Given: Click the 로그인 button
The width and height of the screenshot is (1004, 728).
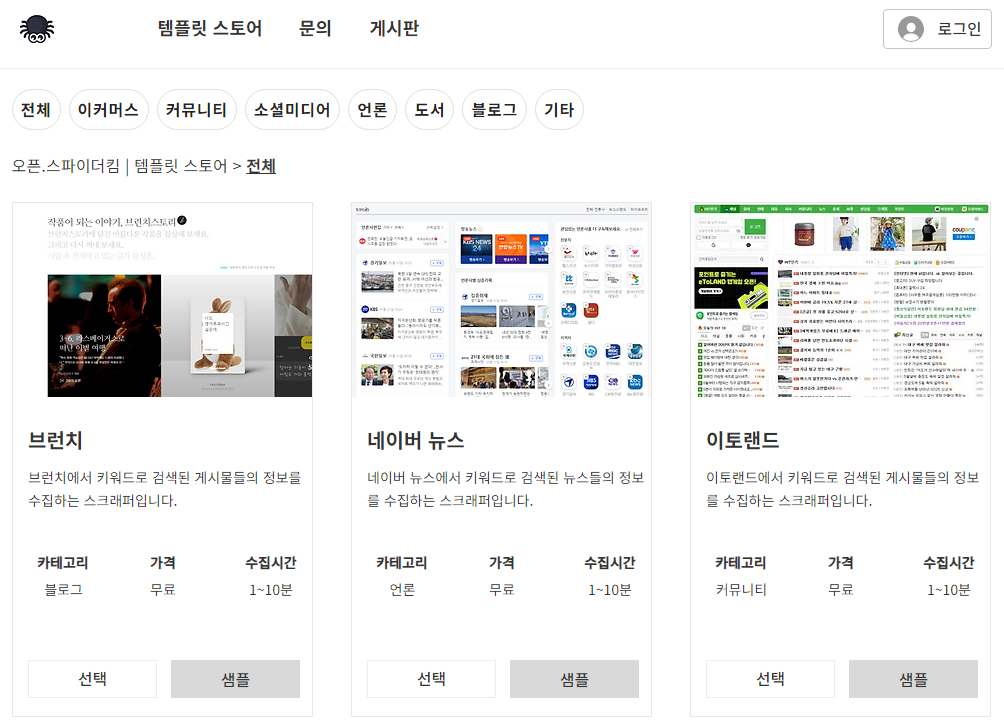Looking at the screenshot, I should [937, 29].
